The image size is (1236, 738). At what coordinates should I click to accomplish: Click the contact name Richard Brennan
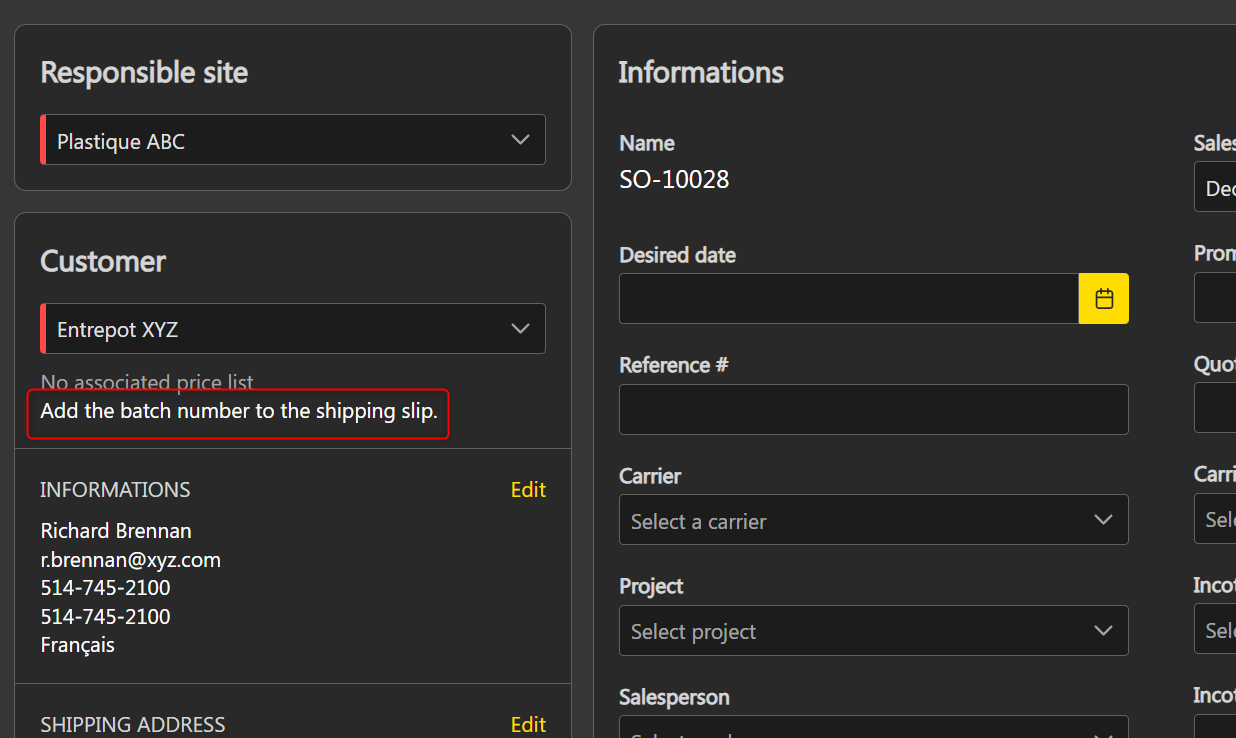[116, 531]
